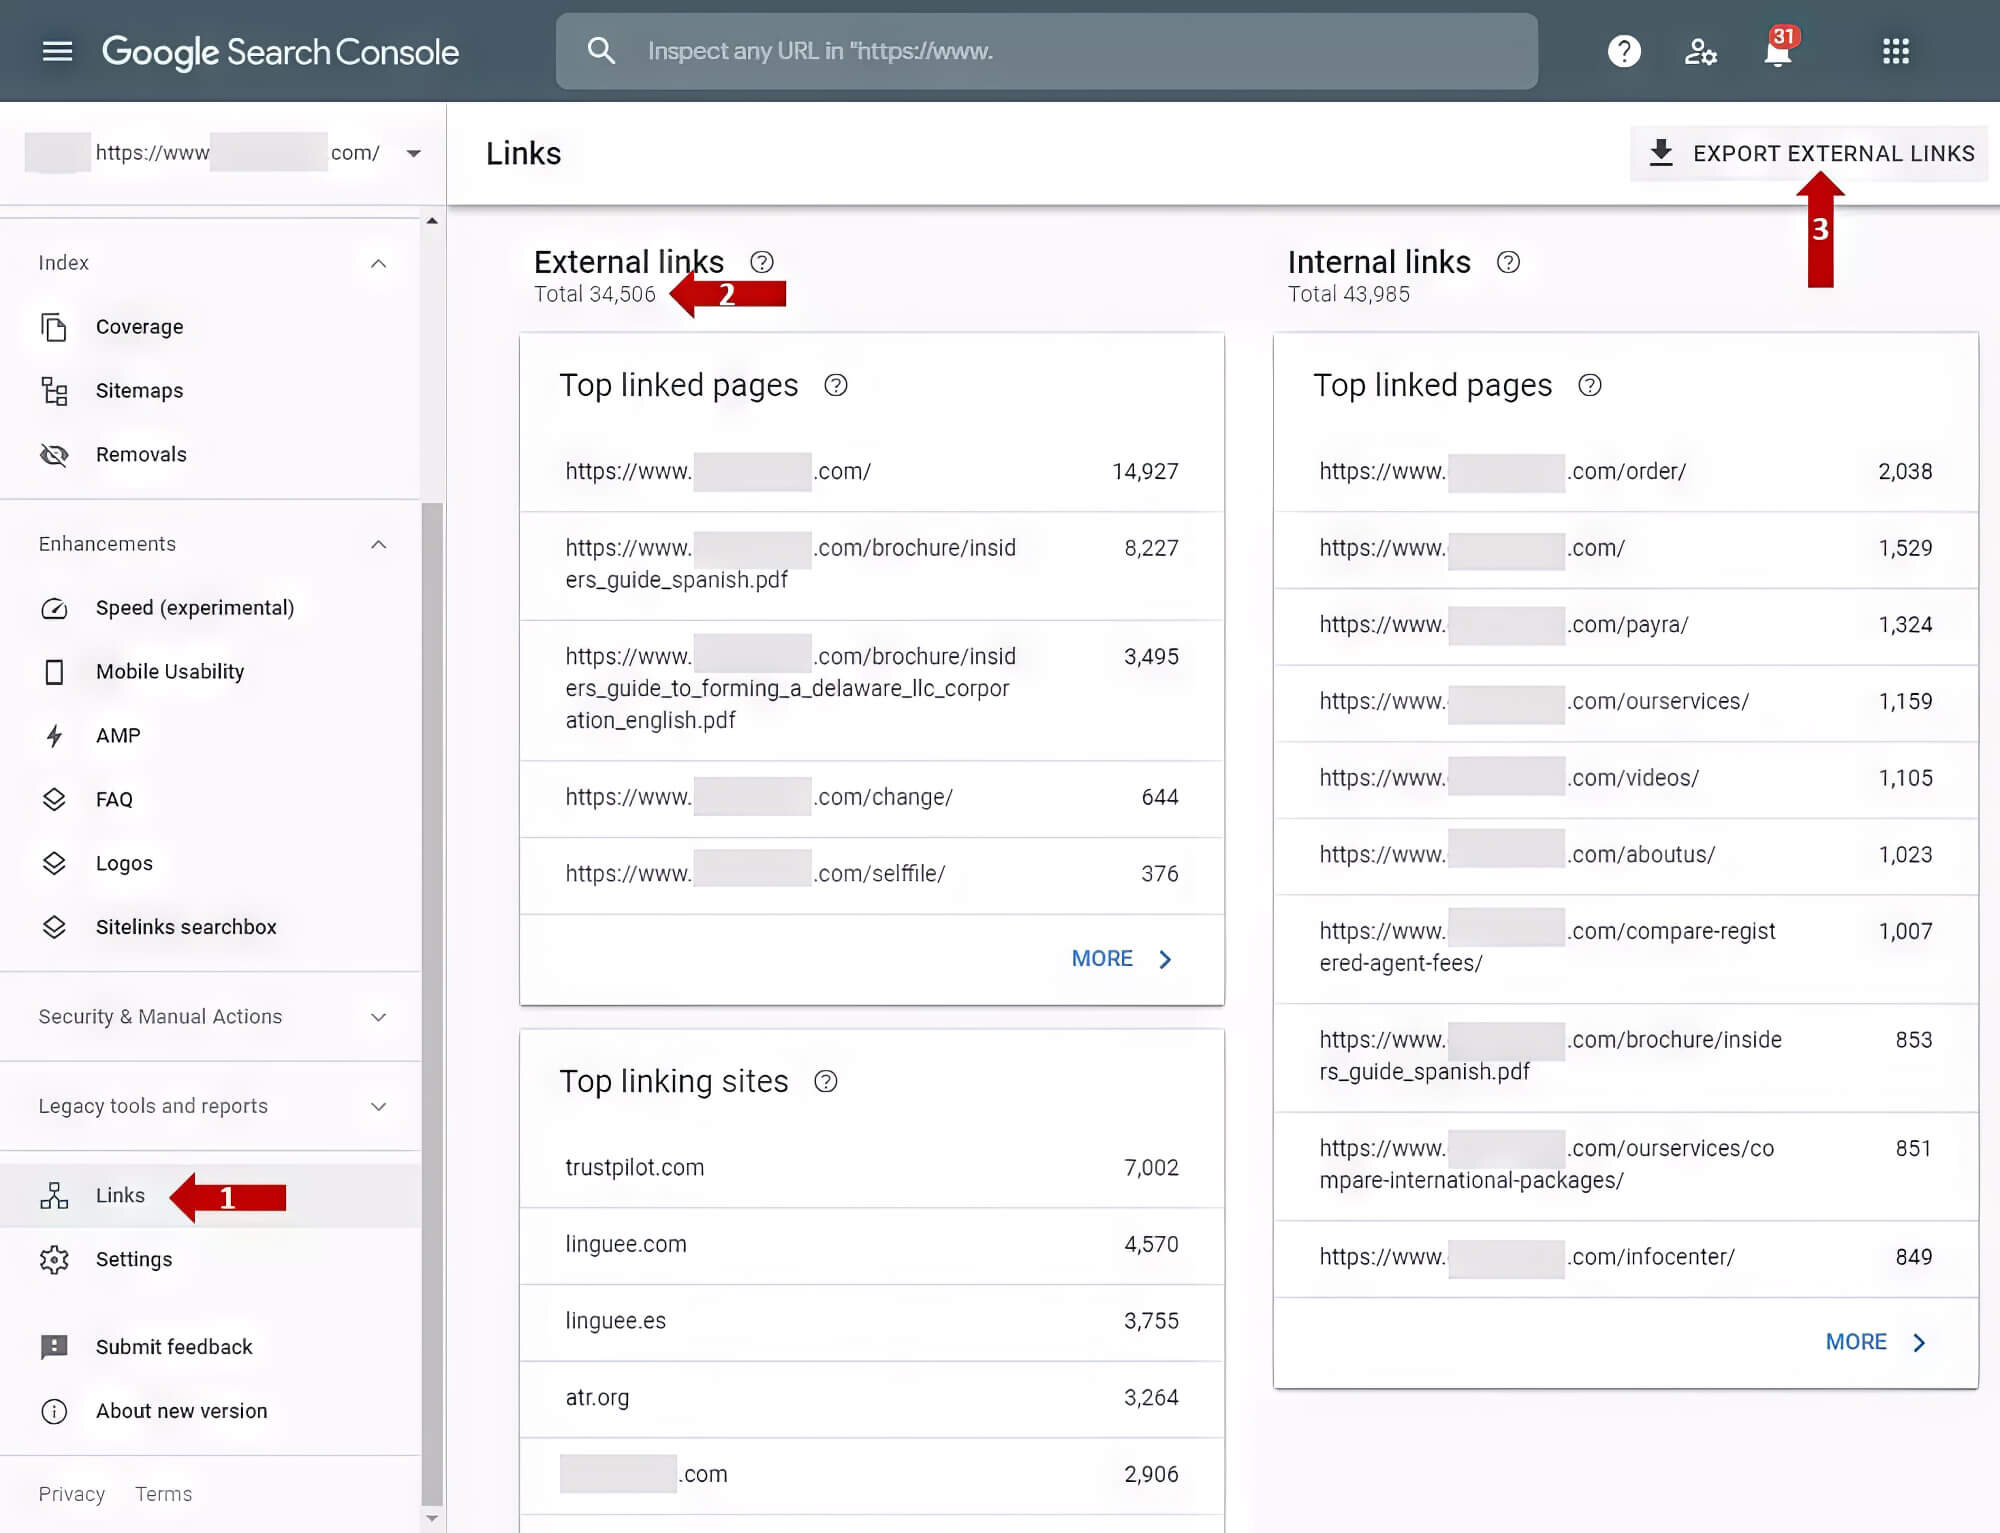The height and width of the screenshot is (1533, 2000).
Task: Select Coverage in the Index section
Action: pyautogui.click(x=139, y=326)
